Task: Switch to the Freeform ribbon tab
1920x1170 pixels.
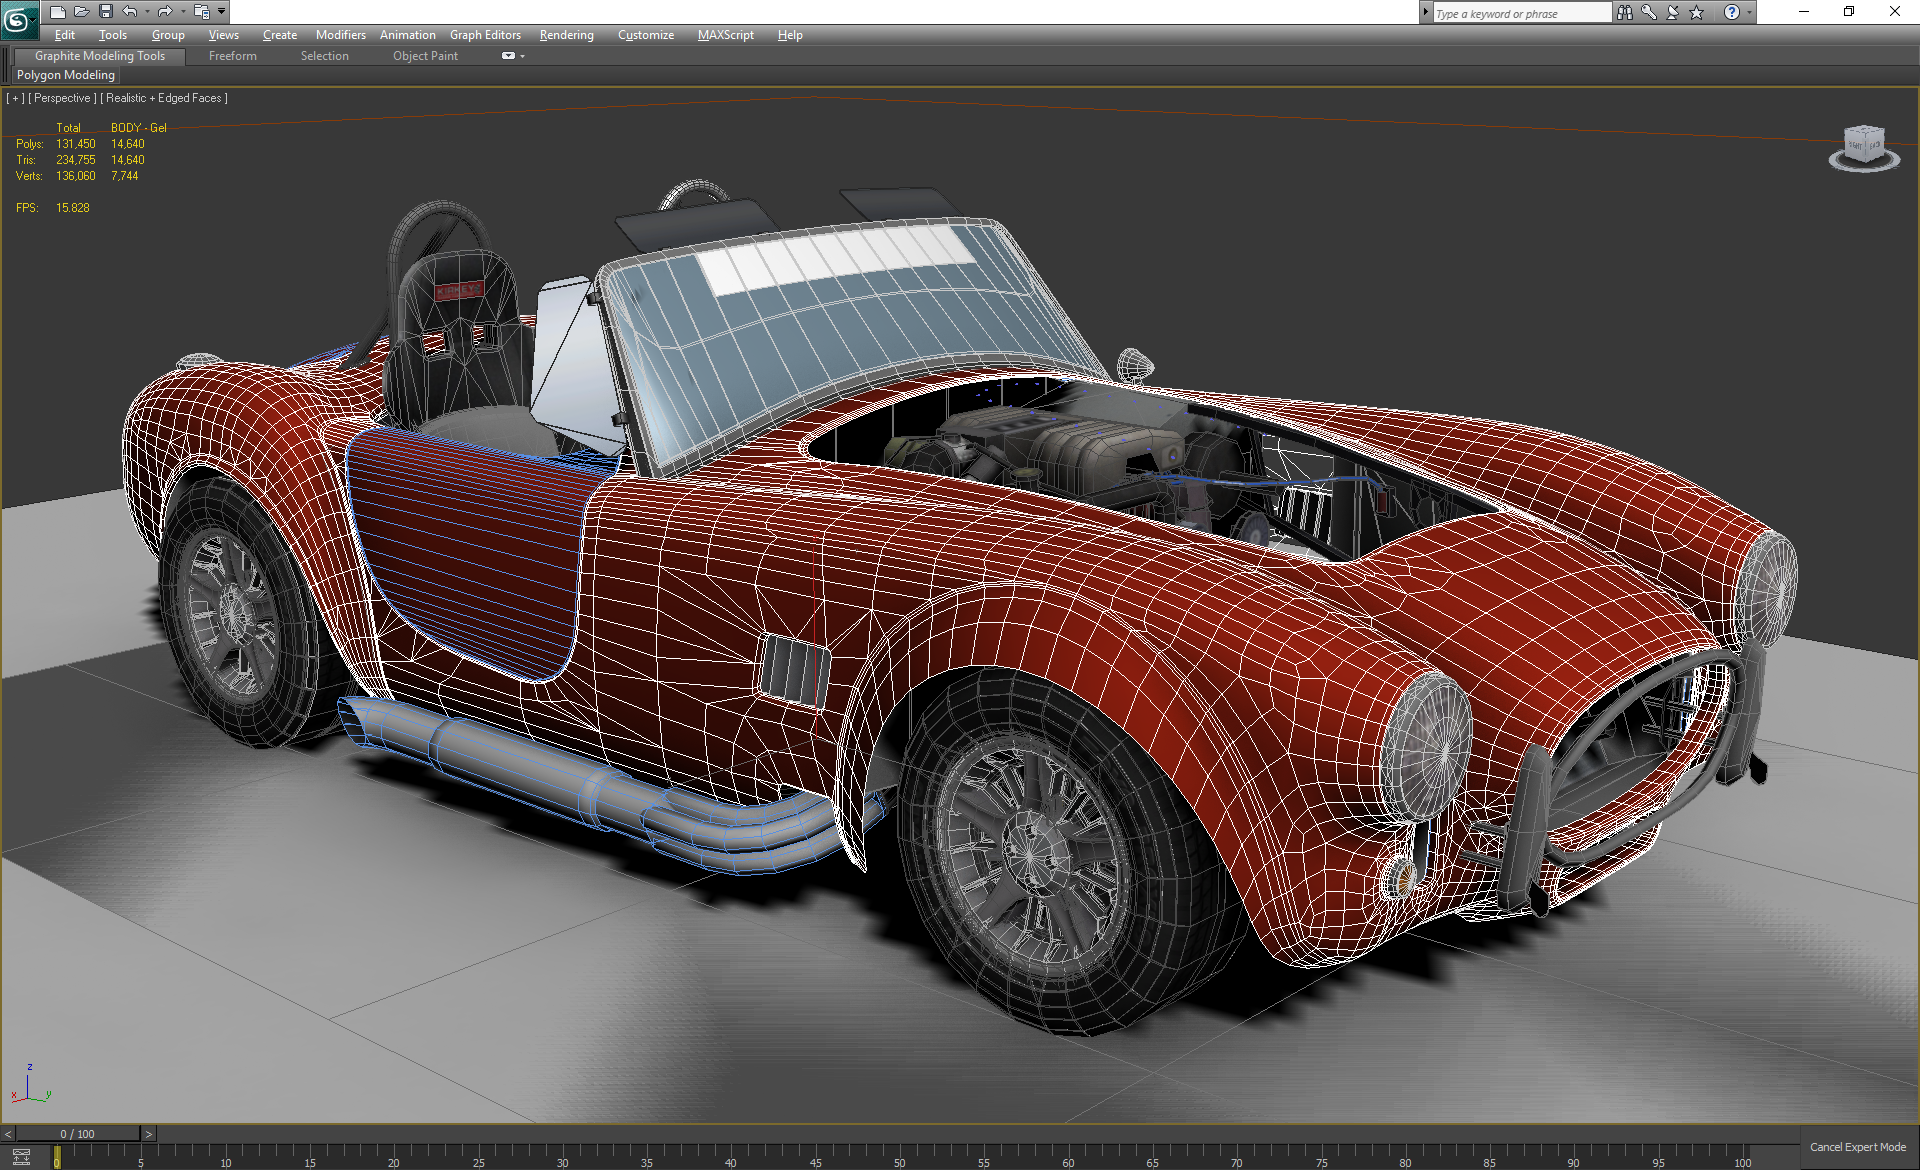Action: tap(232, 56)
